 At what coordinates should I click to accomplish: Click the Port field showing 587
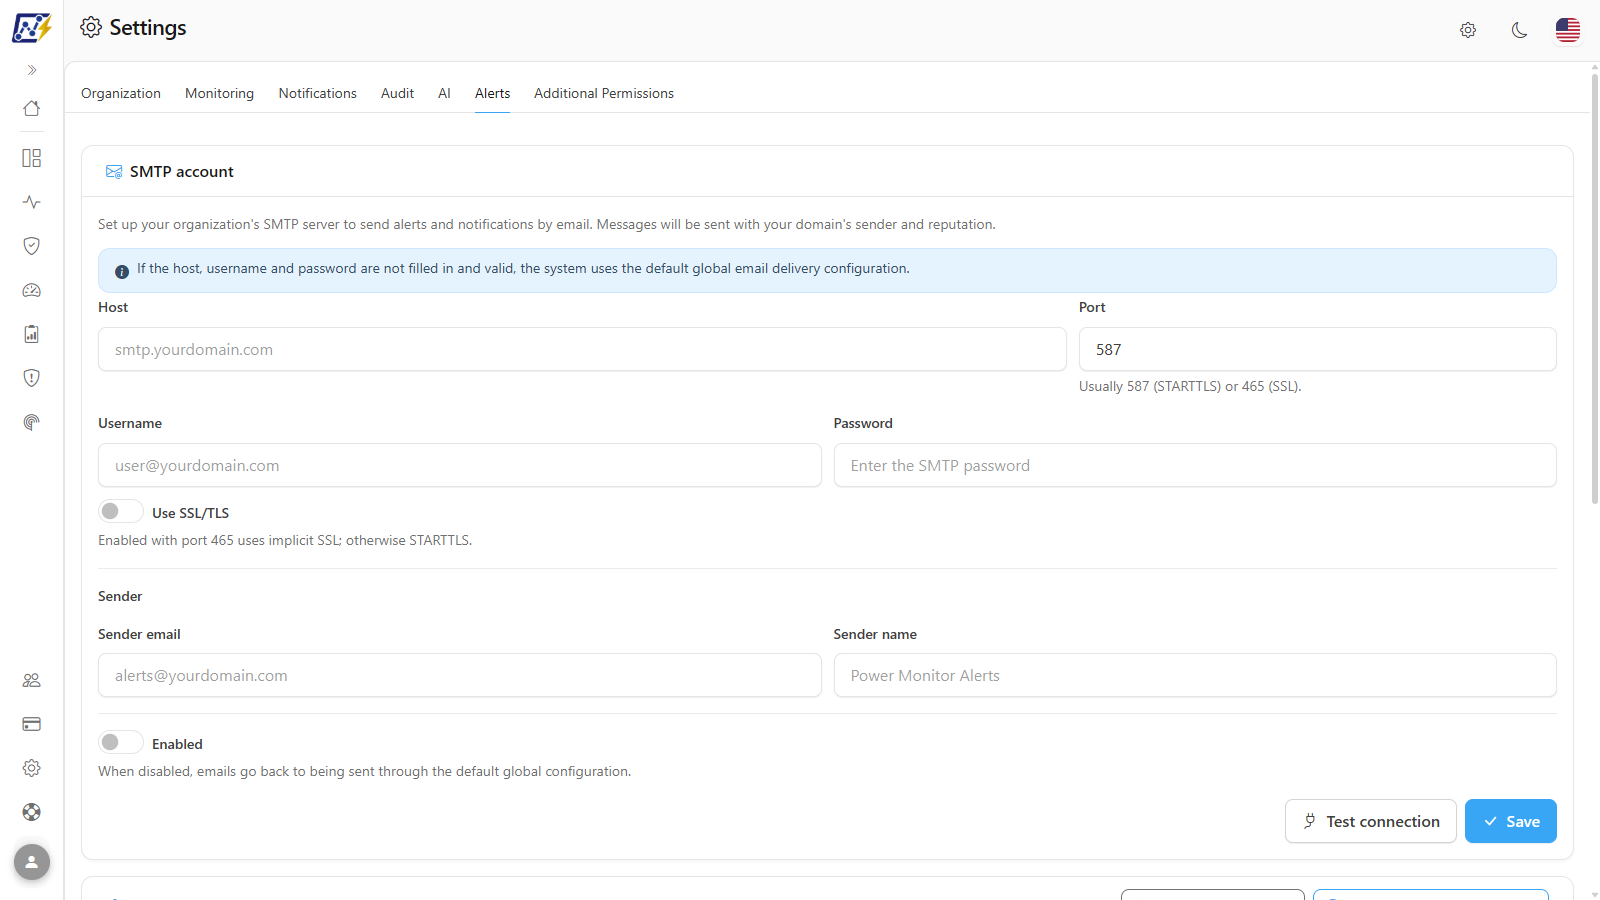click(x=1318, y=350)
